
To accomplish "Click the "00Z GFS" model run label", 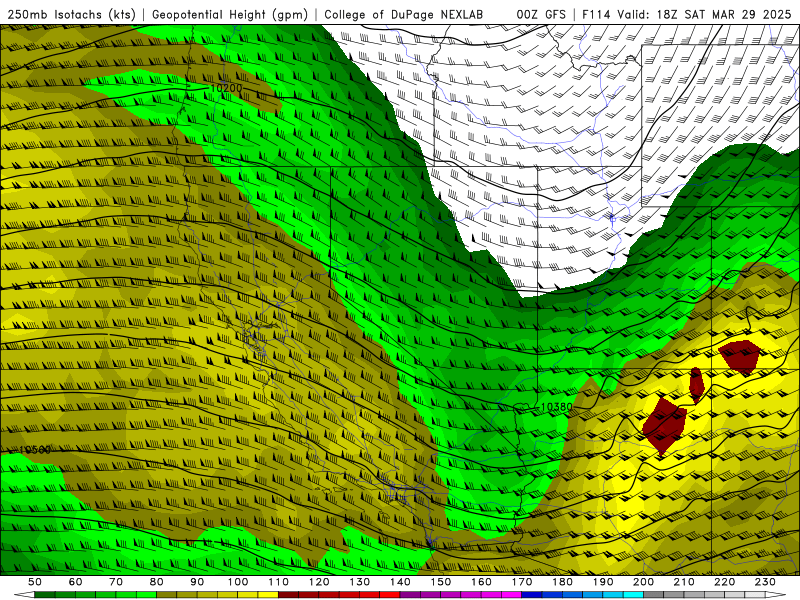I will point(541,14).
